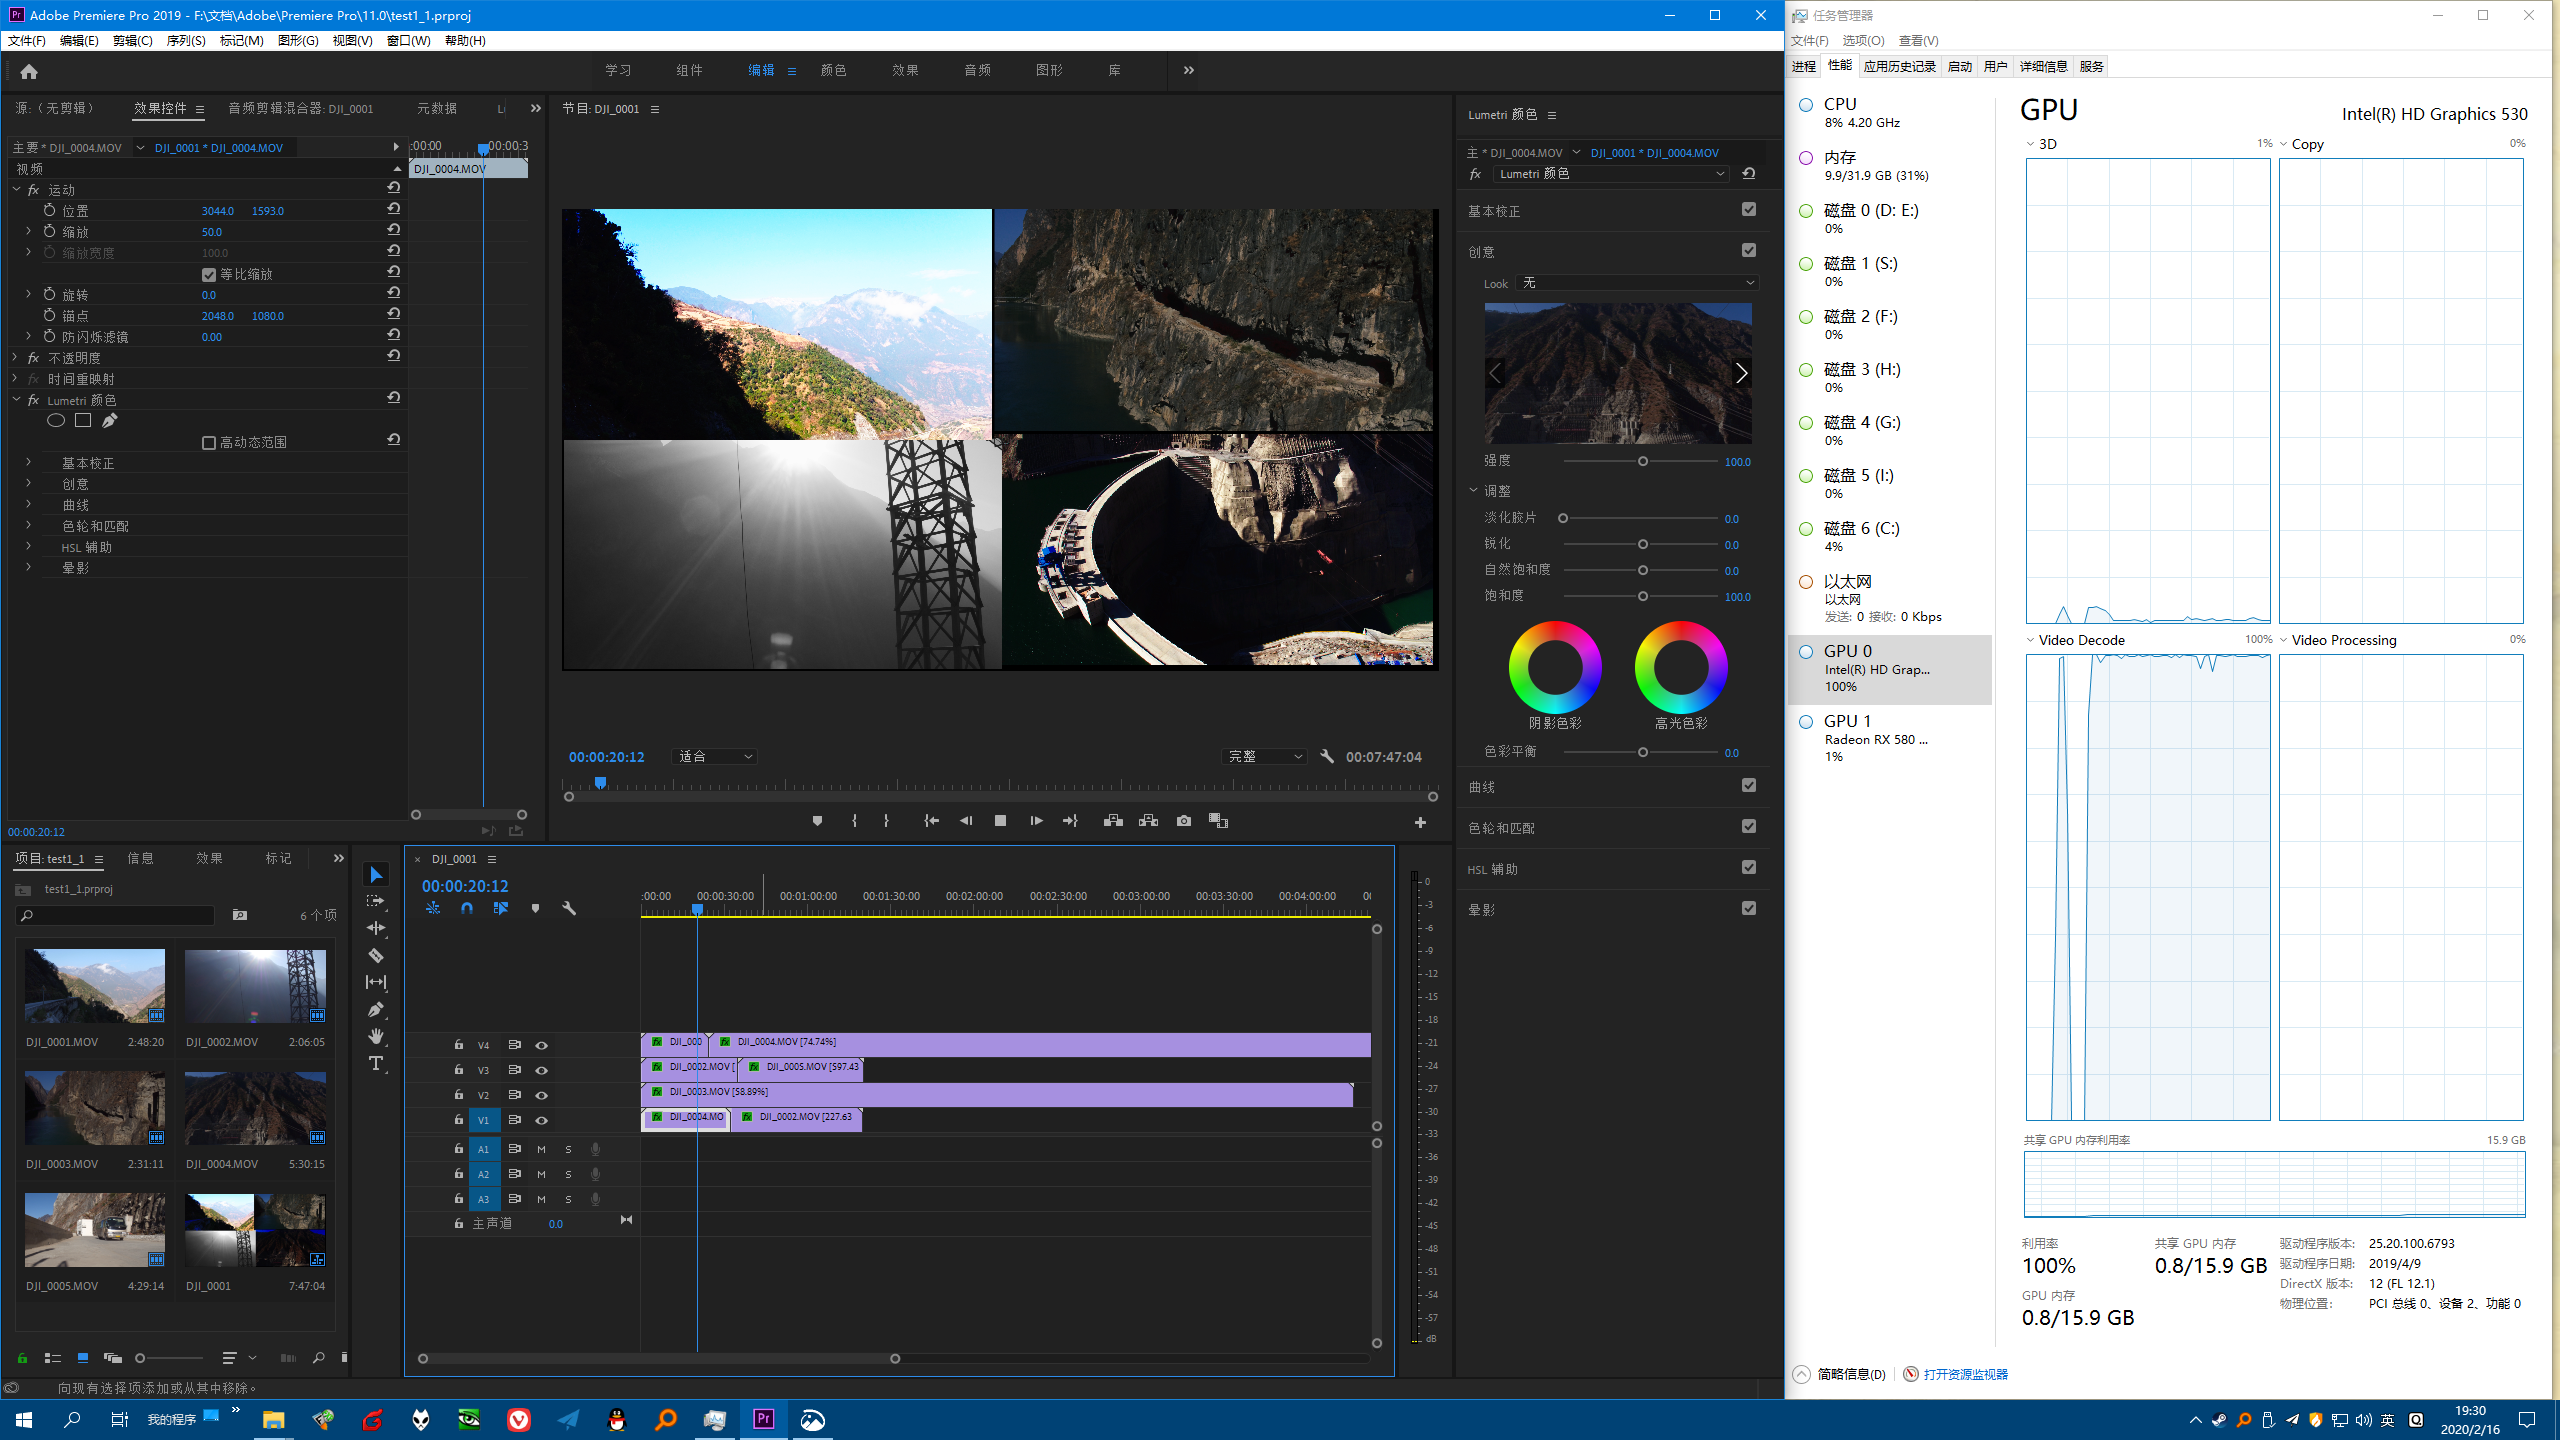The width and height of the screenshot is (2560, 1440).
Task: Toggle Linked Selection in timeline
Action: [x=501, y=908]
